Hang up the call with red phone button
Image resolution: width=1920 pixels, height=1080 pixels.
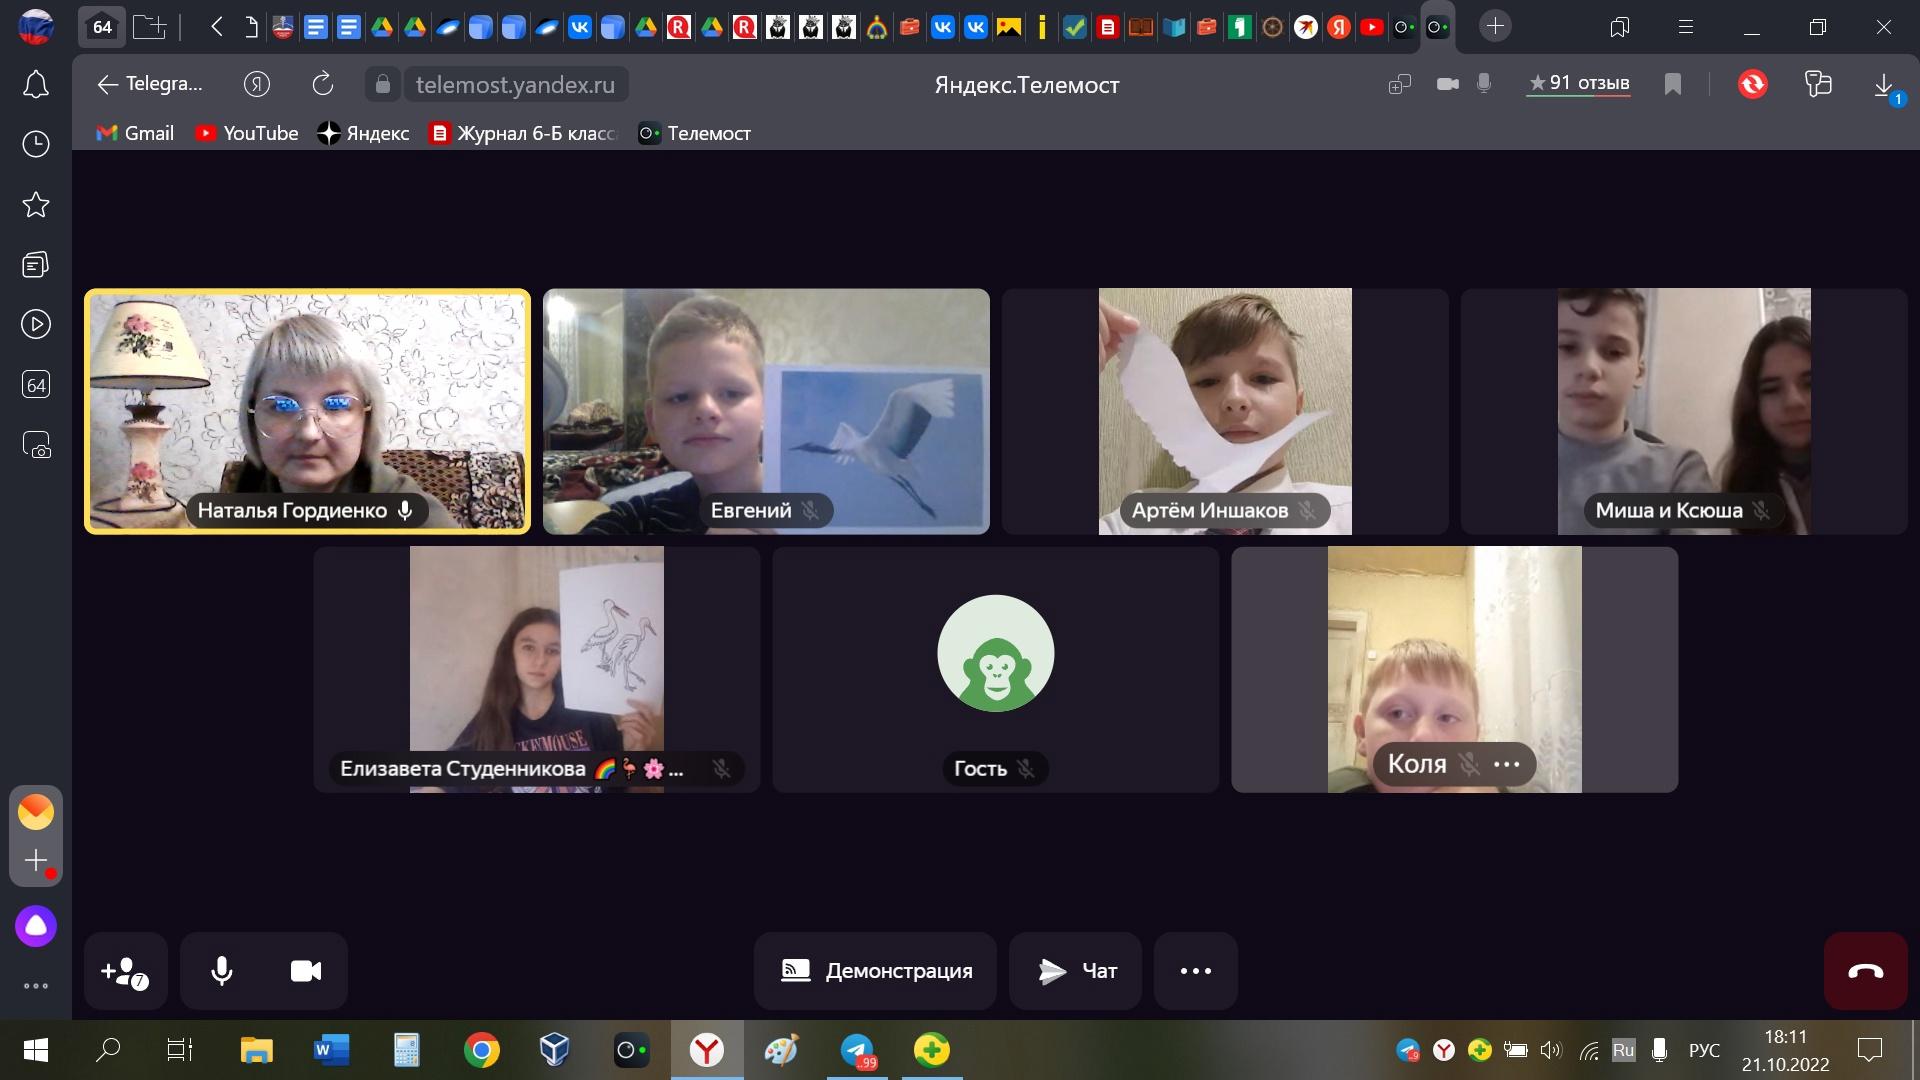[1865, 971]
